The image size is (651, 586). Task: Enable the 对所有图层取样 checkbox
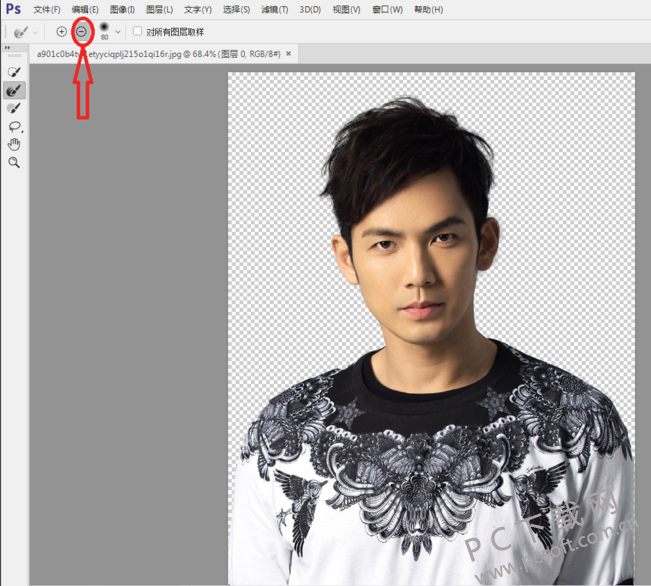[x=138, y=32]
